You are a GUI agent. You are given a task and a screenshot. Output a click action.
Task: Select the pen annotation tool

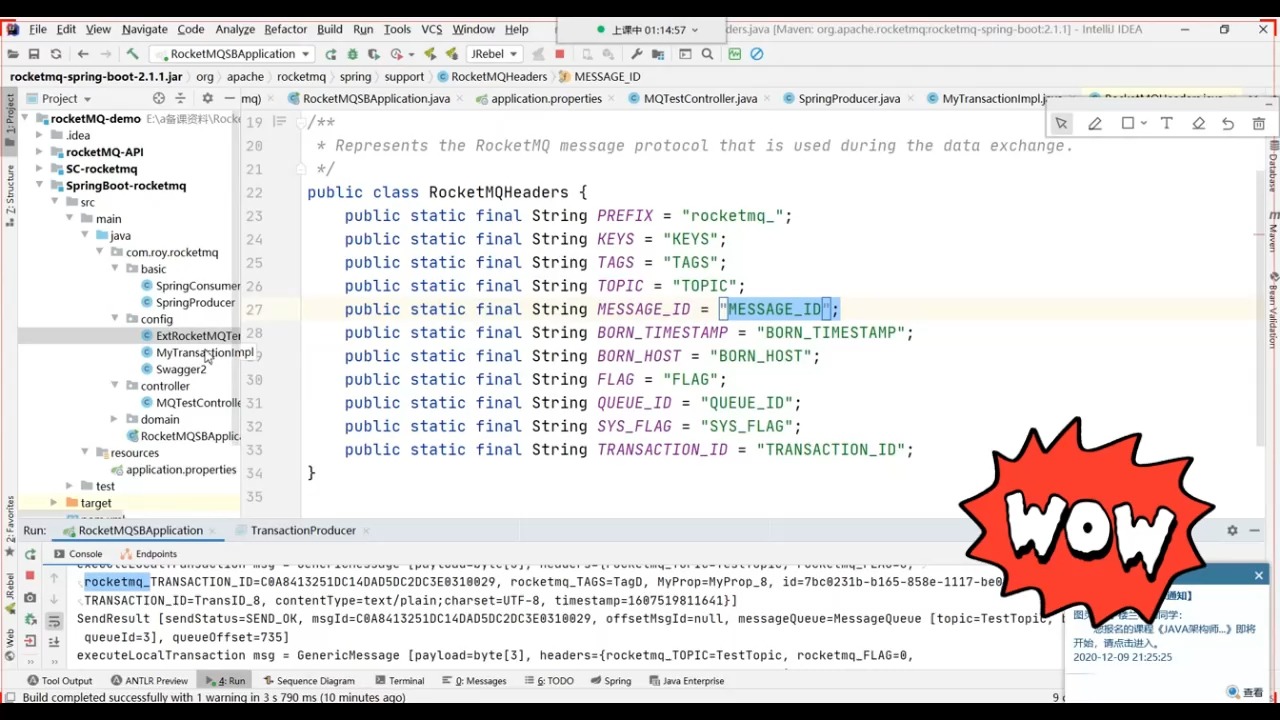[1095, 124]
